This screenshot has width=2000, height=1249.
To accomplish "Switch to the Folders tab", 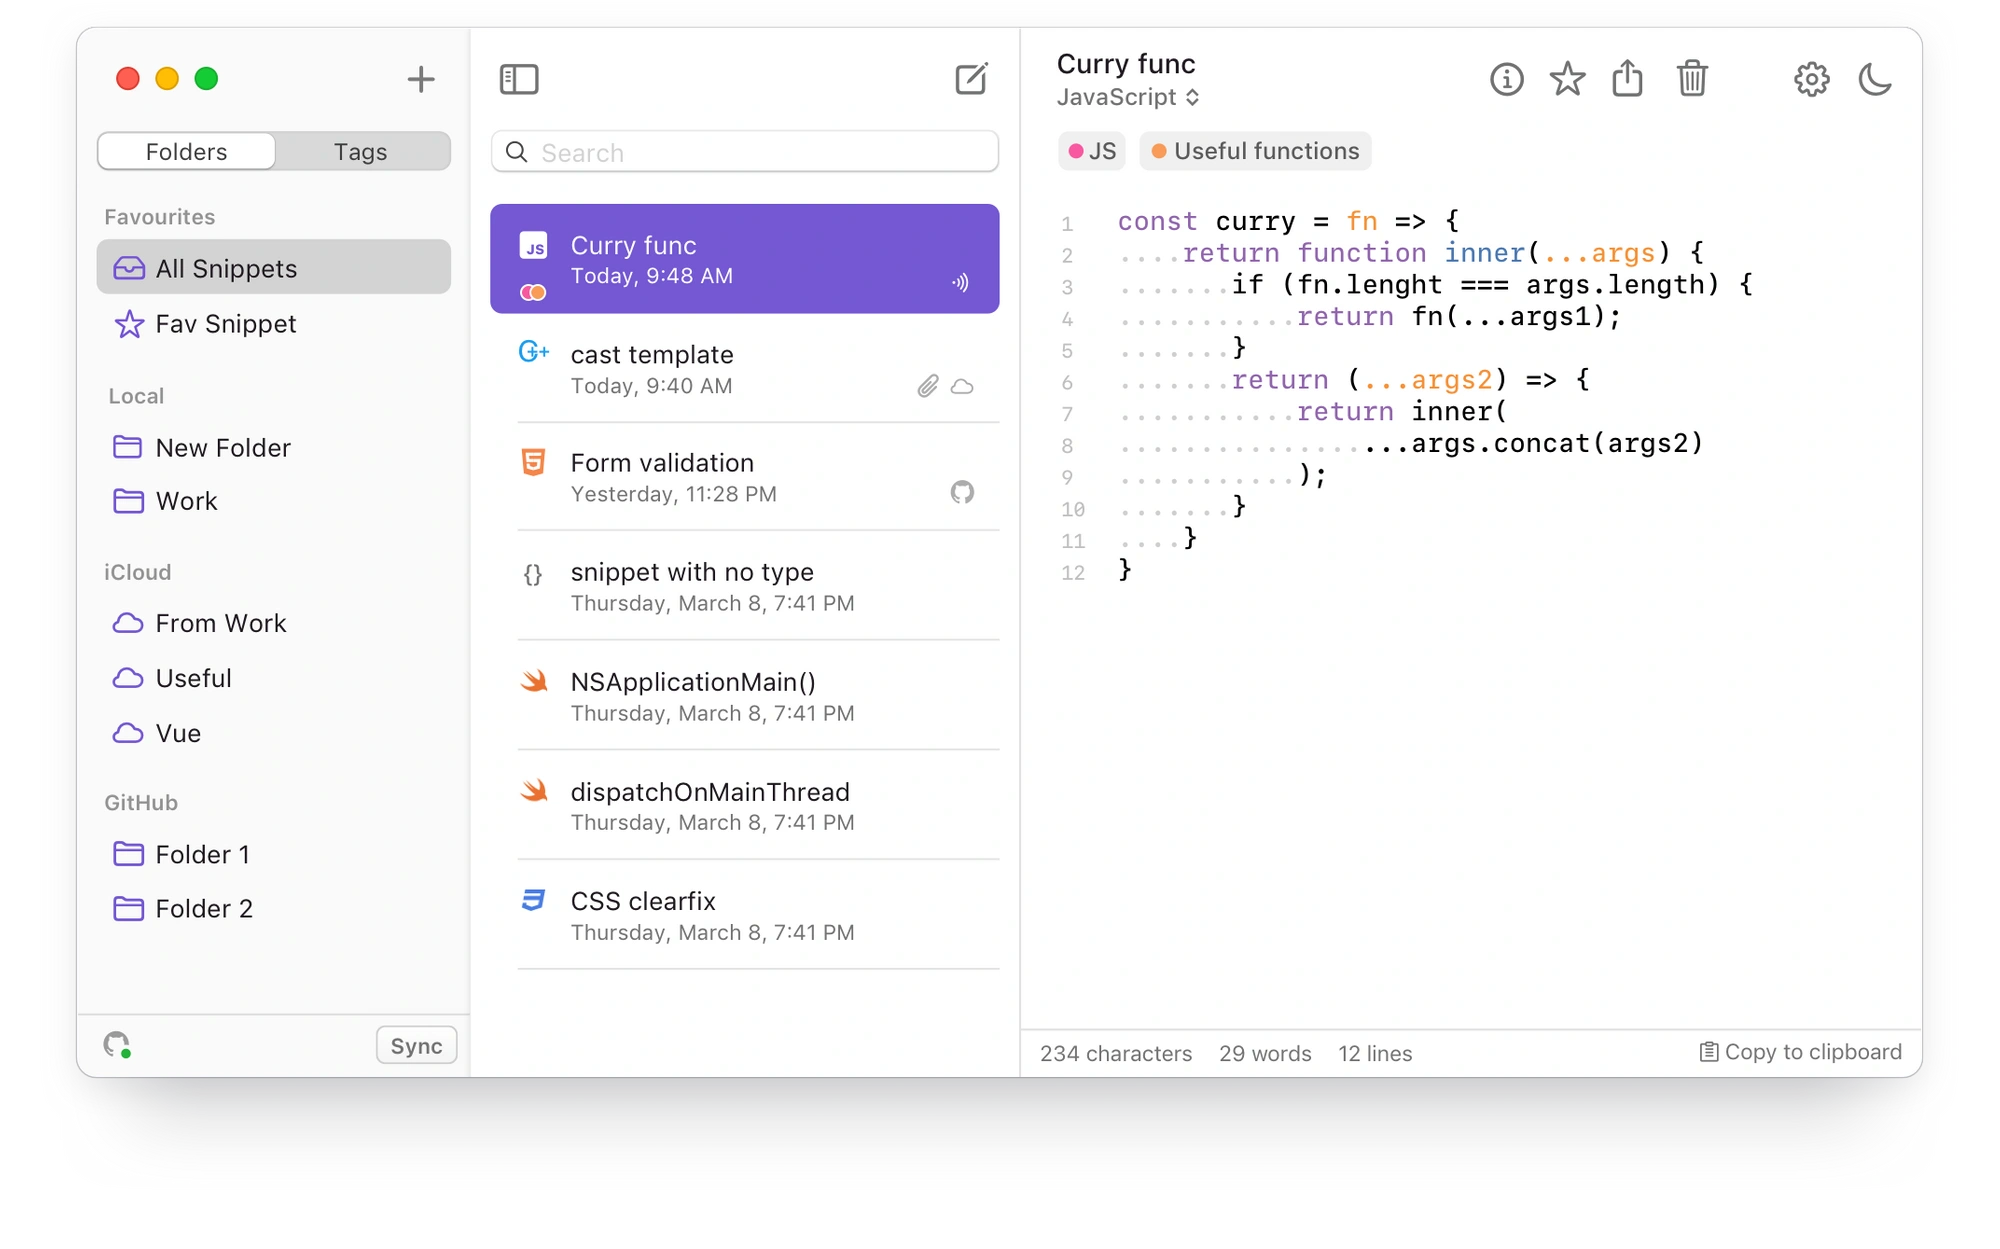I will tap(184, 151).
